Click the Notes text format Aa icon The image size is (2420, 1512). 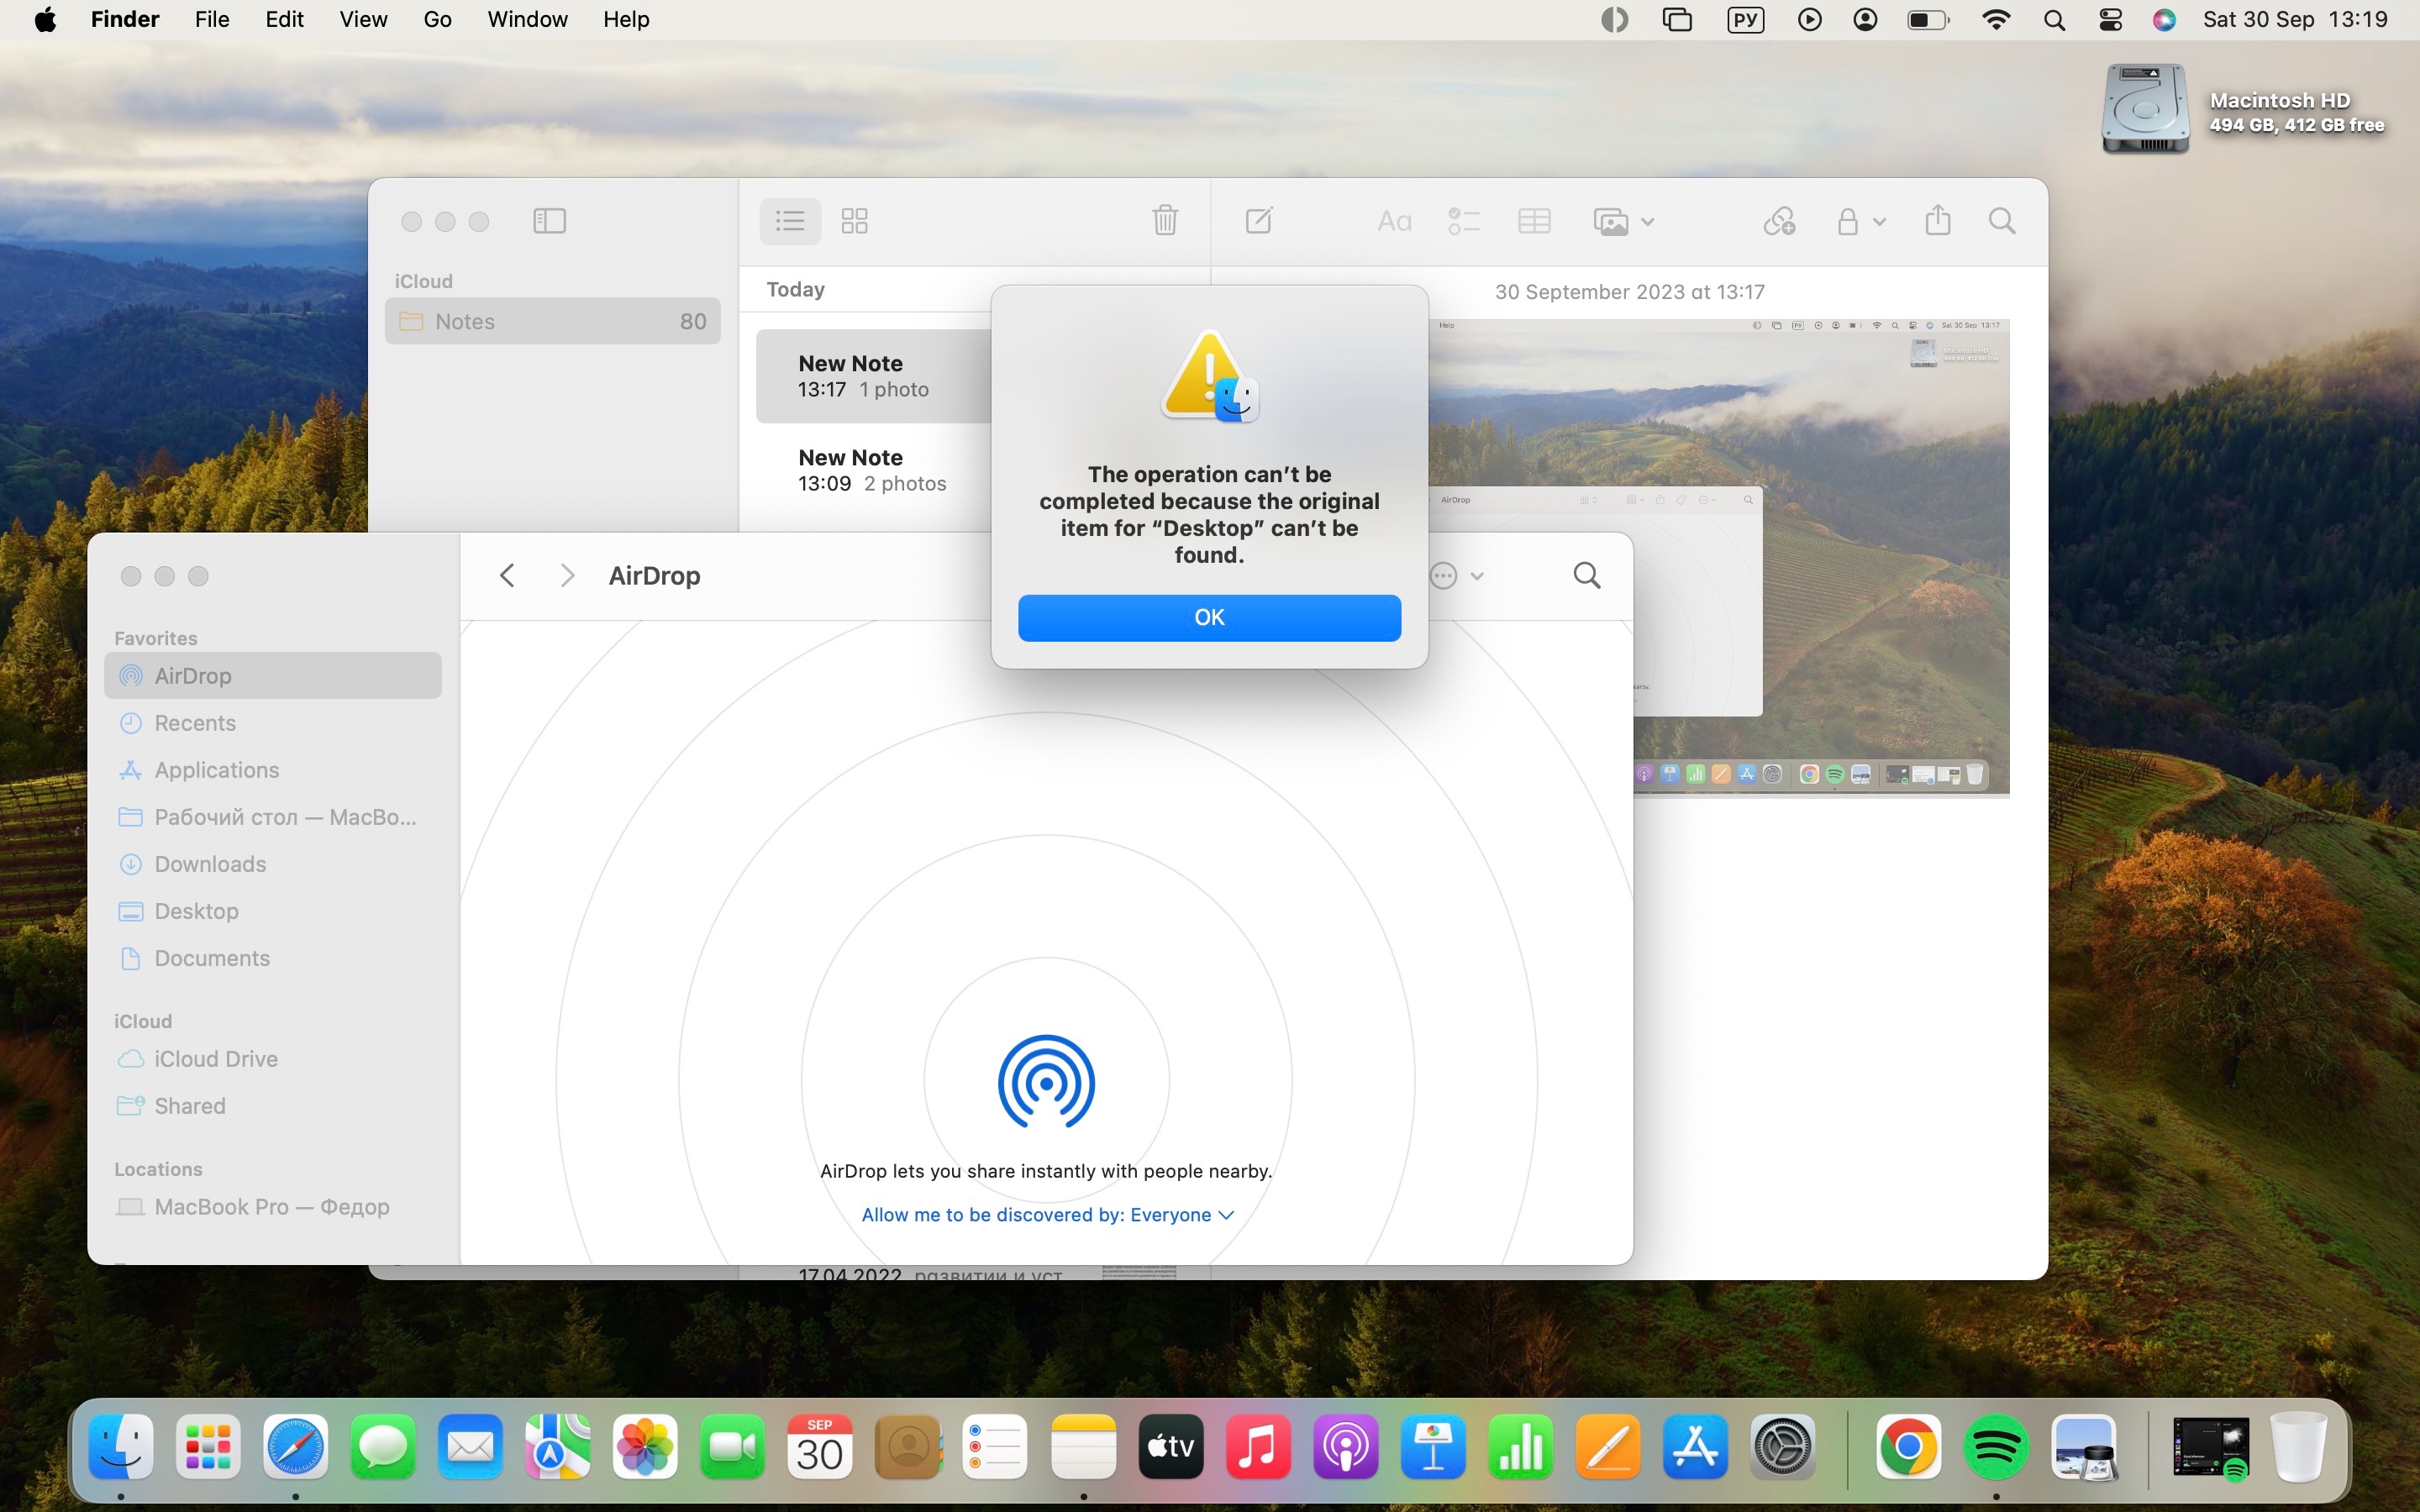1394,221
